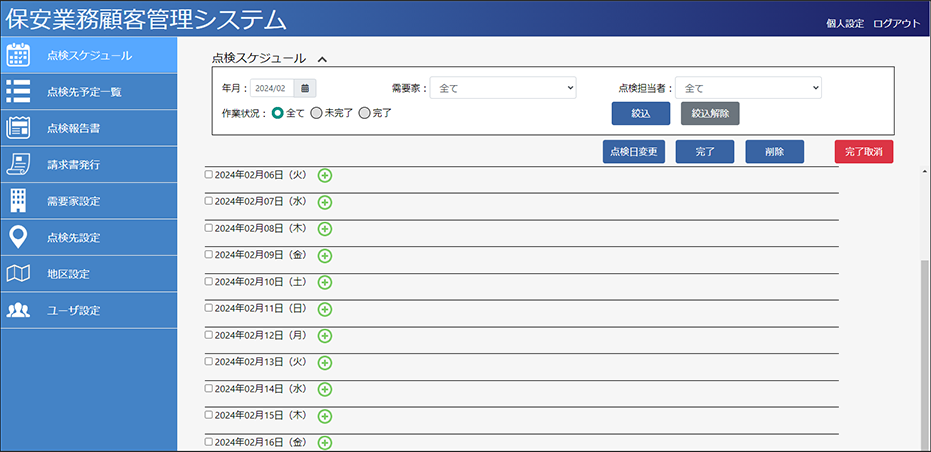This screenshot has width=931, height=452.
Task: Click the green plus icon for 2024年02月11日
Action: (x=325, y=309)
